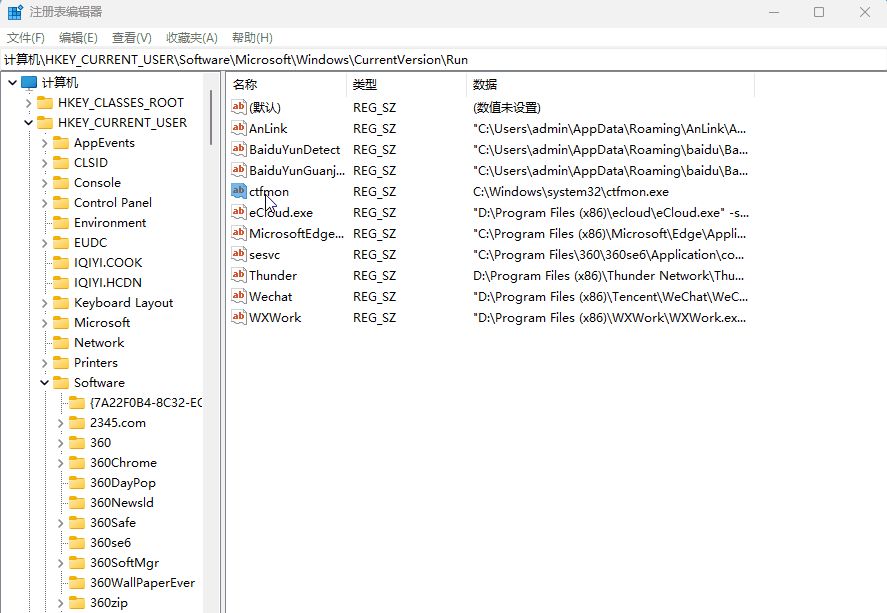Click the HKEY_CURRENT_USER folder icon
Image resolution: width=887 pixels, height=613 pixels.
[45, 123]
